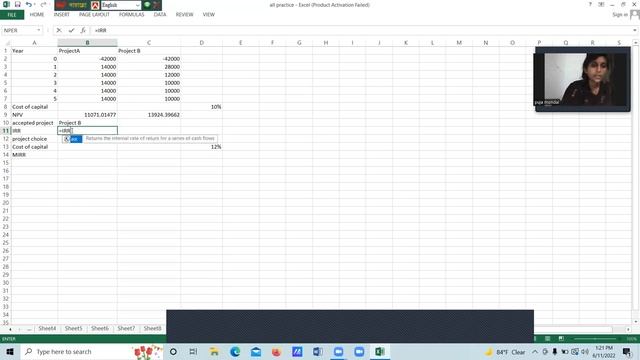Click the 12% cost of capital cell

click(202, 147)
